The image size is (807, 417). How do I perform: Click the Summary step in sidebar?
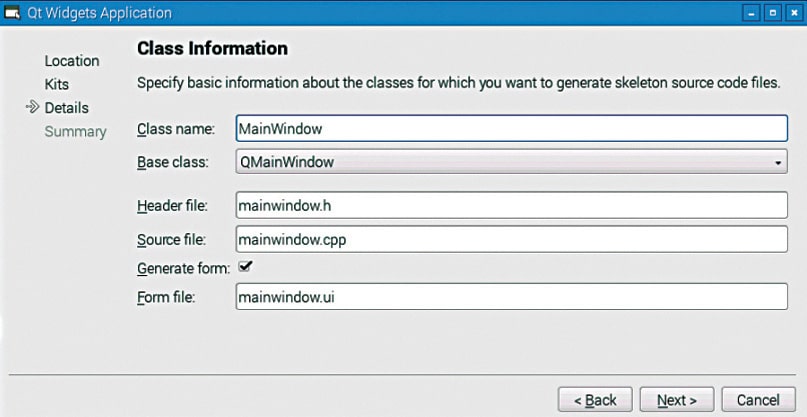[x=75, y=132]
